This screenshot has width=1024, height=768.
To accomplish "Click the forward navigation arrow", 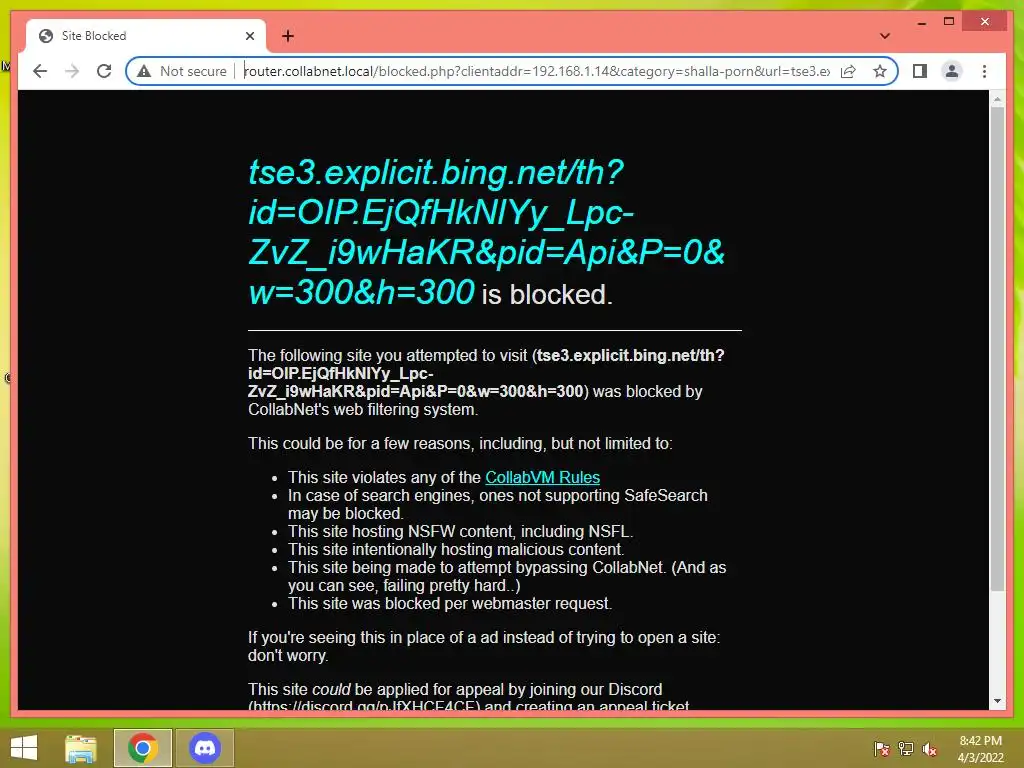I will [72, 71].
